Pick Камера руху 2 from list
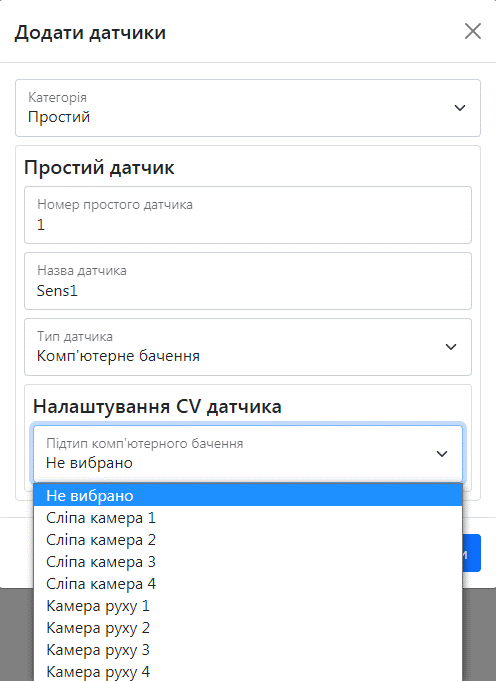 click(248, 628)
